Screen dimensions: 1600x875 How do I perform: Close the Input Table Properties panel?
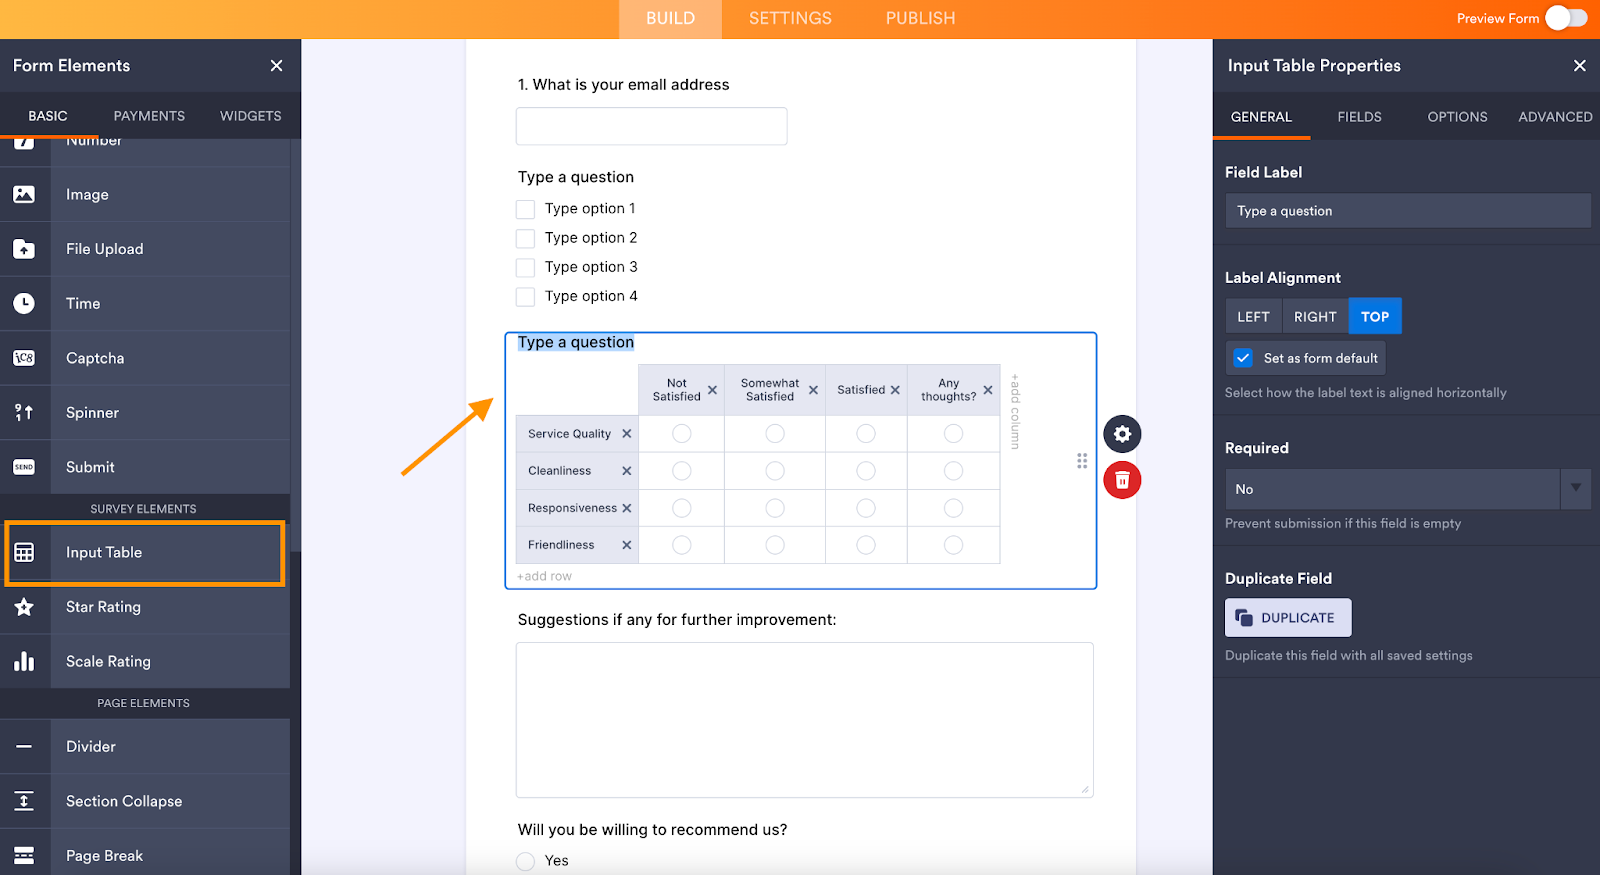click(1580, 66)
